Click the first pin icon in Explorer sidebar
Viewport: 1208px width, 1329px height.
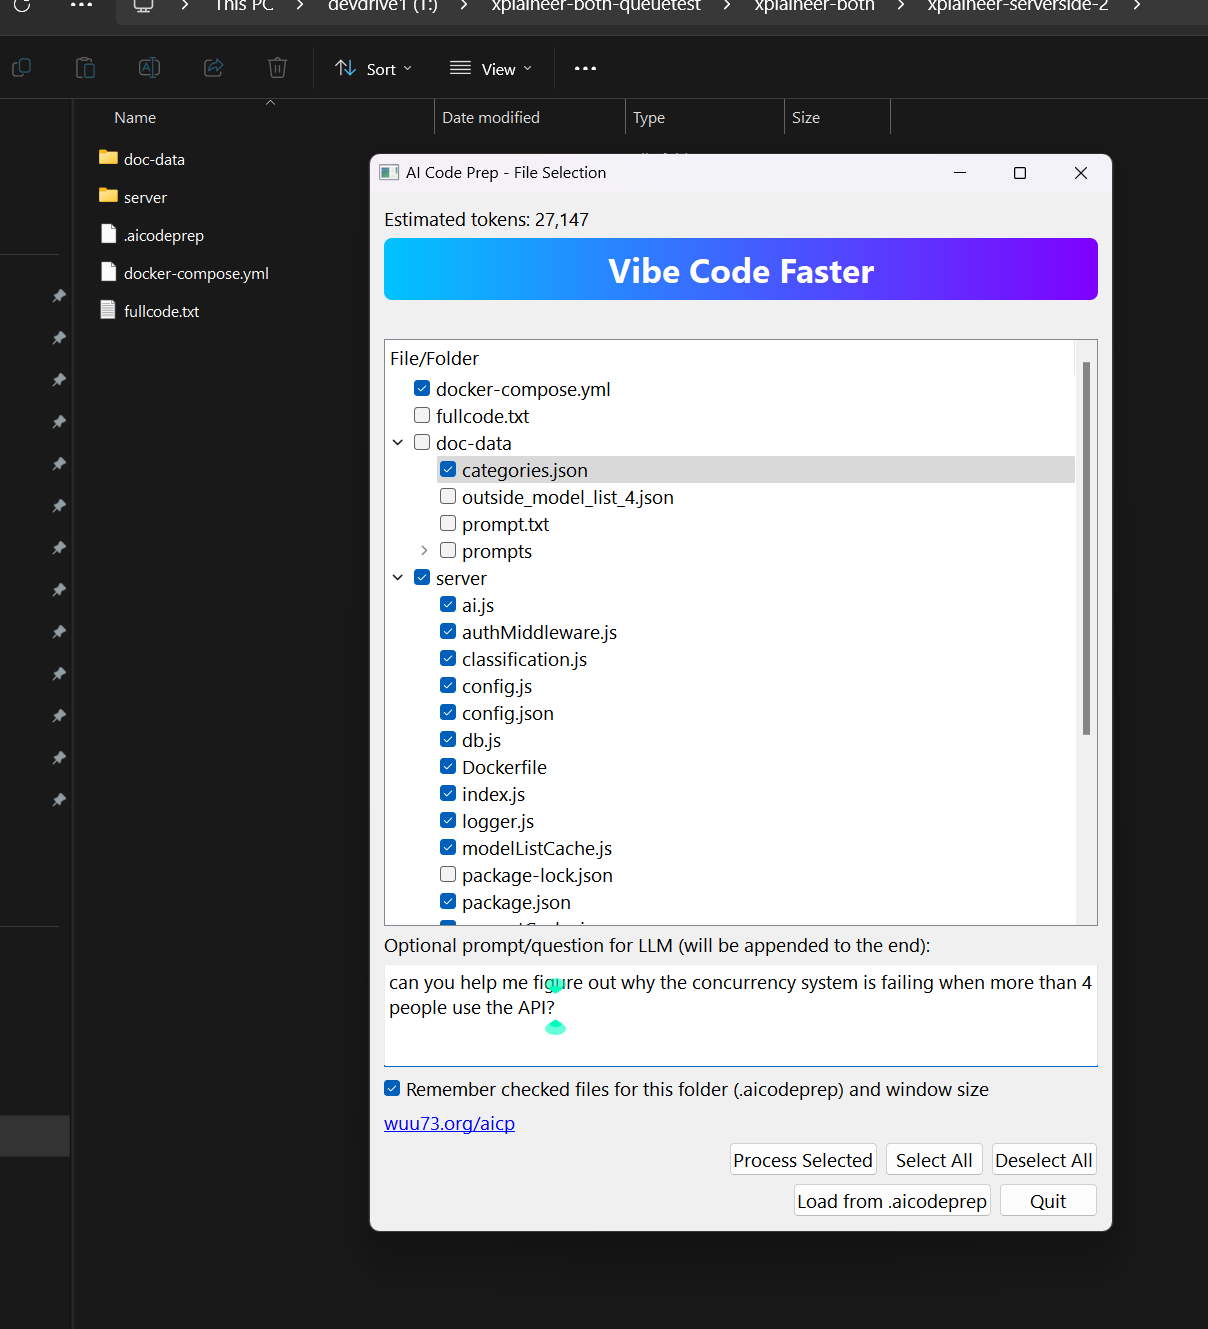[59, 296]
